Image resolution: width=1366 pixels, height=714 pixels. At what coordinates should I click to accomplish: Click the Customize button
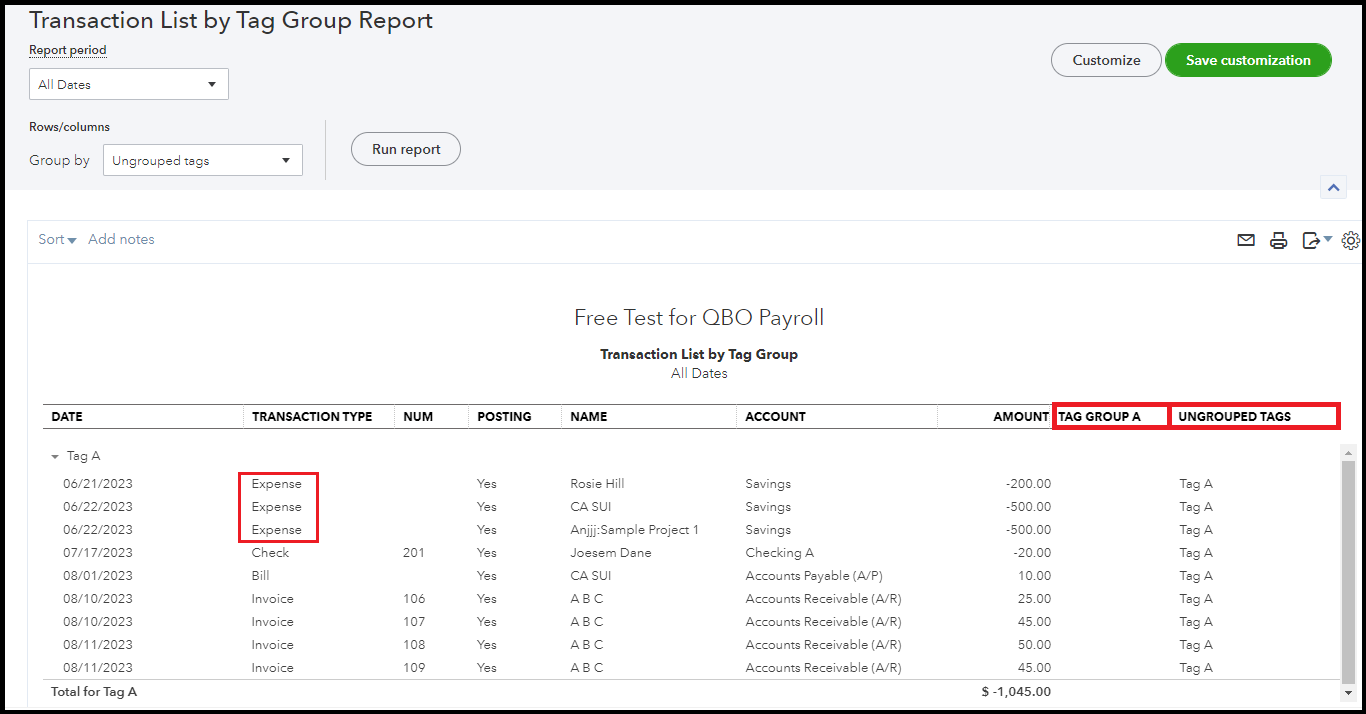point(1106,60)
